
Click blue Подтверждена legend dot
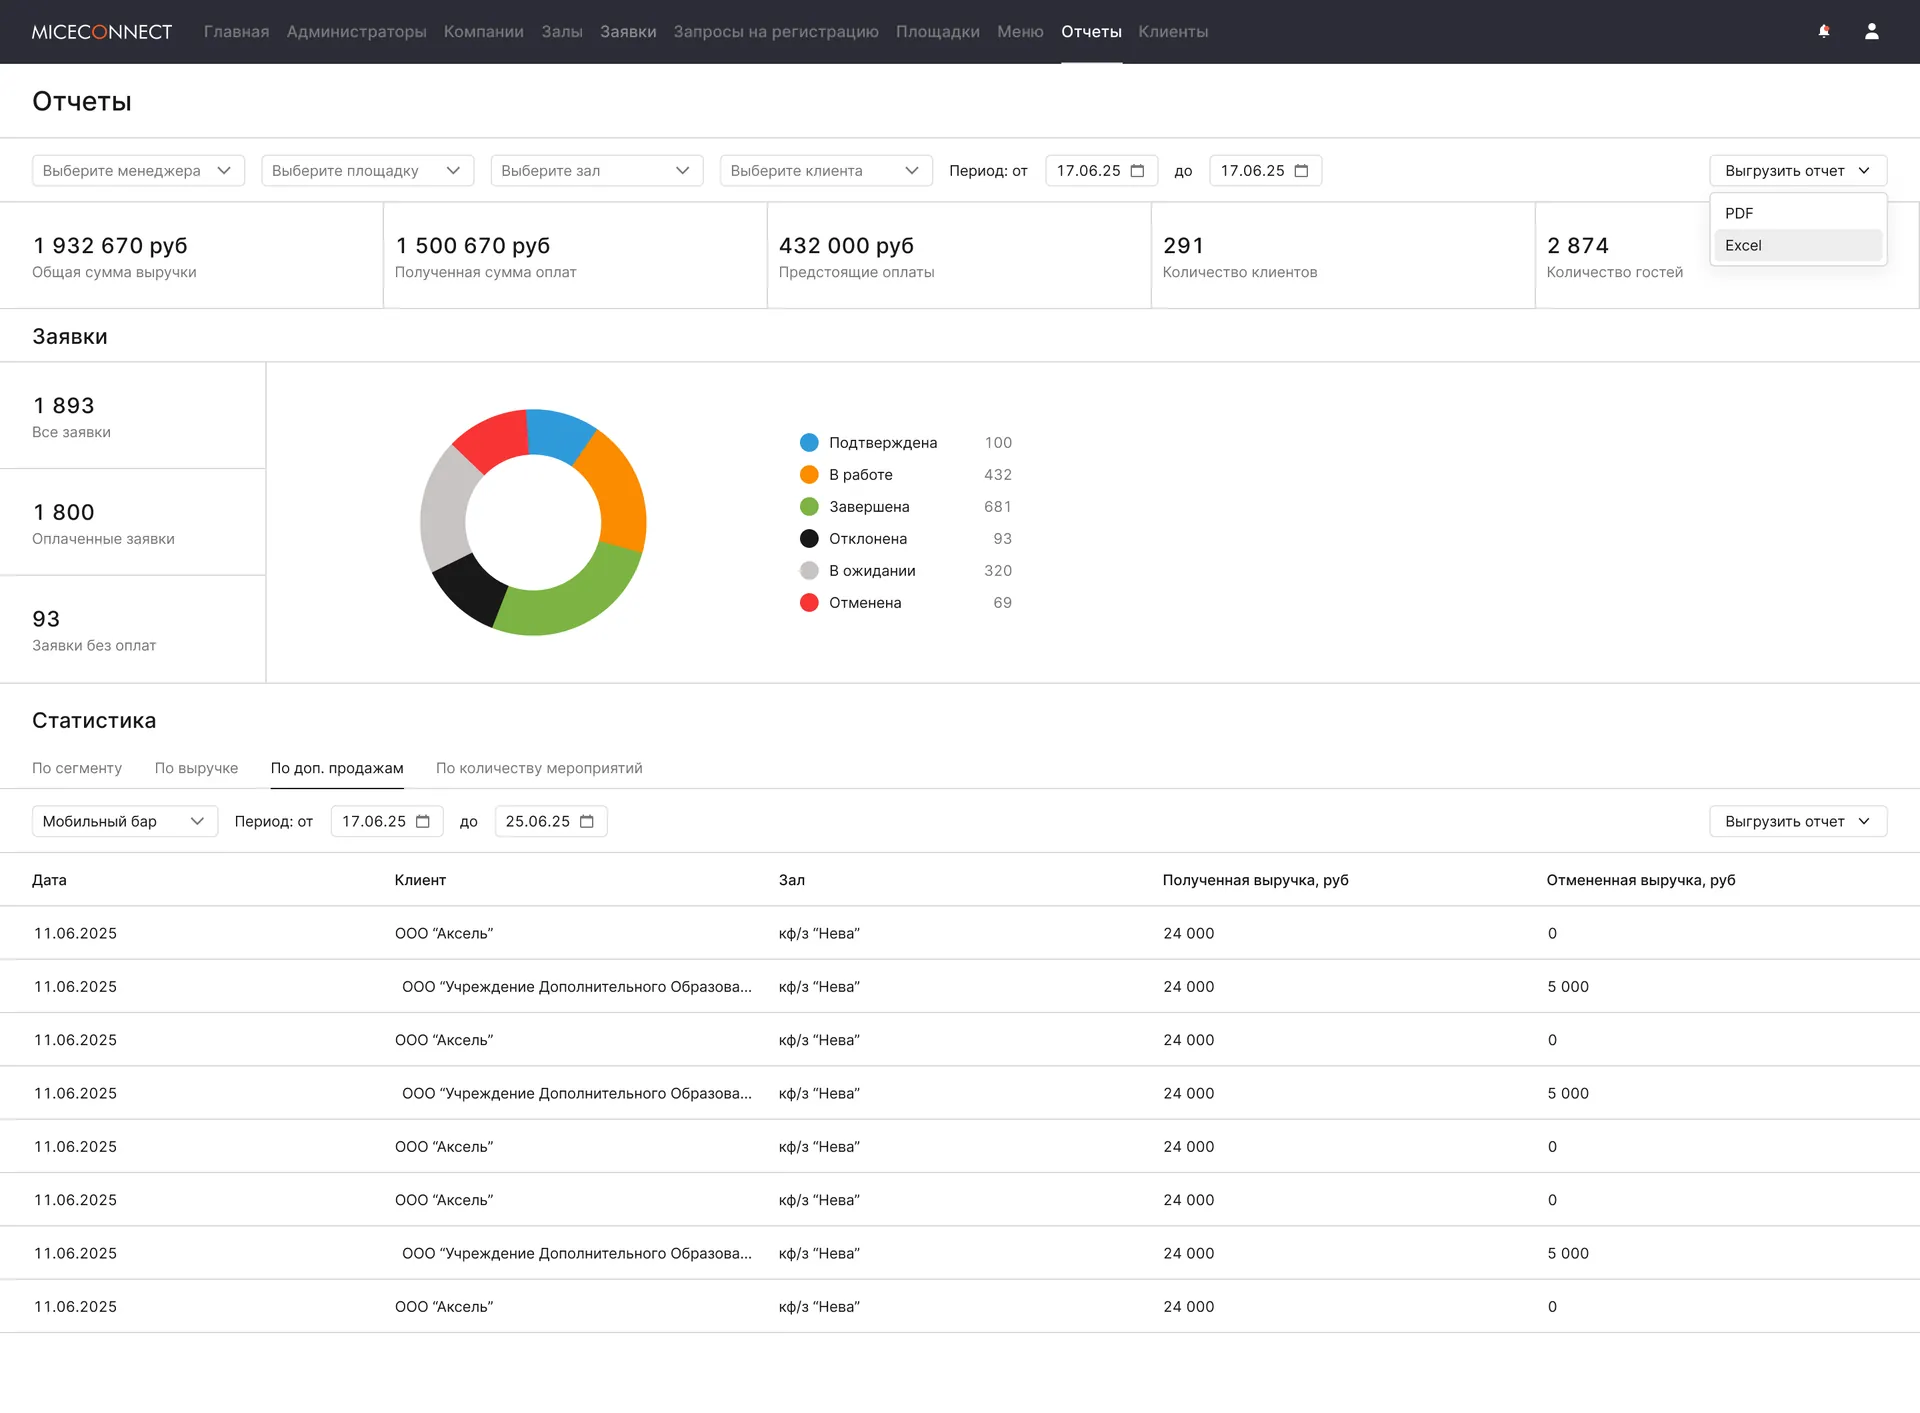[x=809, y=443]
